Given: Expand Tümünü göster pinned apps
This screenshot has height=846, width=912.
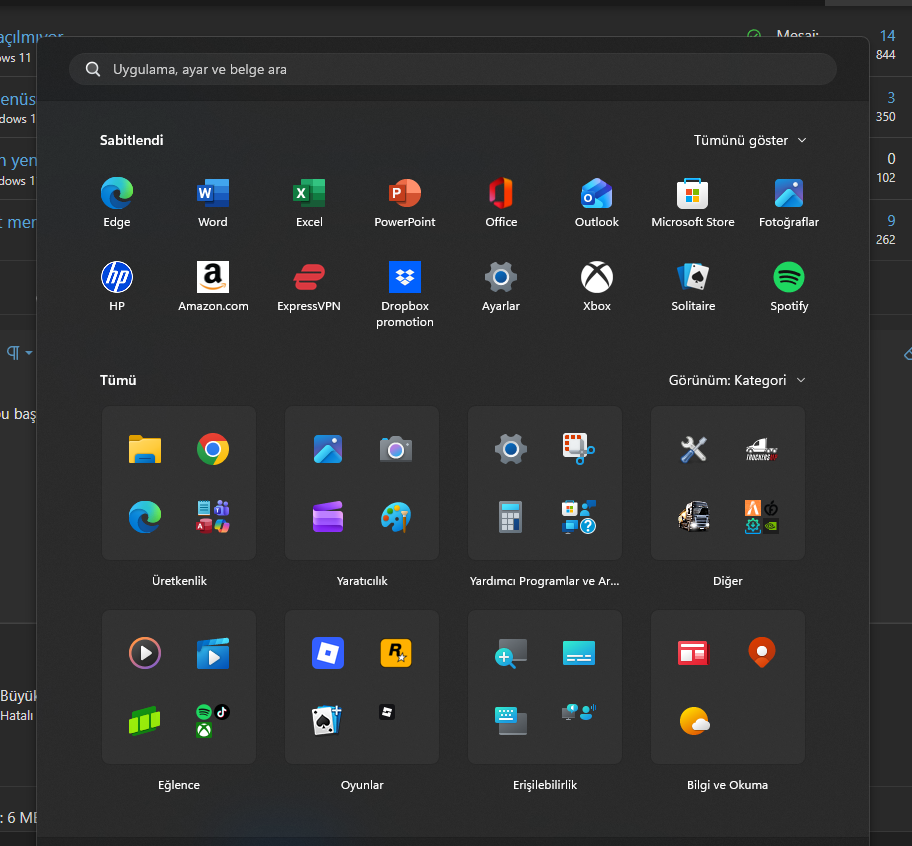Looking at the screenshot, I should coord(750,140).
